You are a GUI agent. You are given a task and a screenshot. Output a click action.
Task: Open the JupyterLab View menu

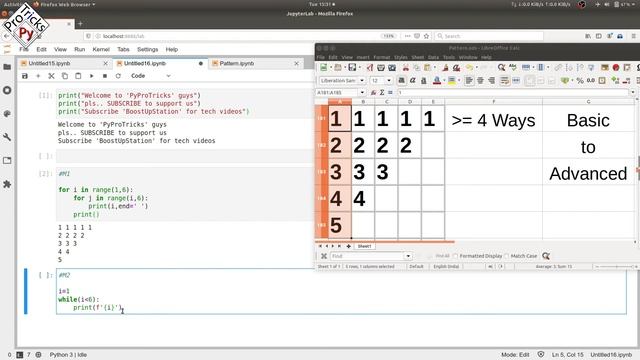pyautogui.click(x=60, y=49)
